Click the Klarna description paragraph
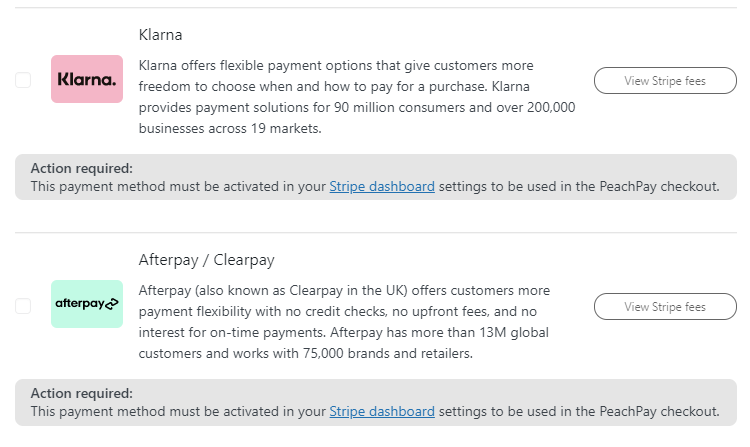The width and height of the screenshot is (750, 447). tap(357, 97)
